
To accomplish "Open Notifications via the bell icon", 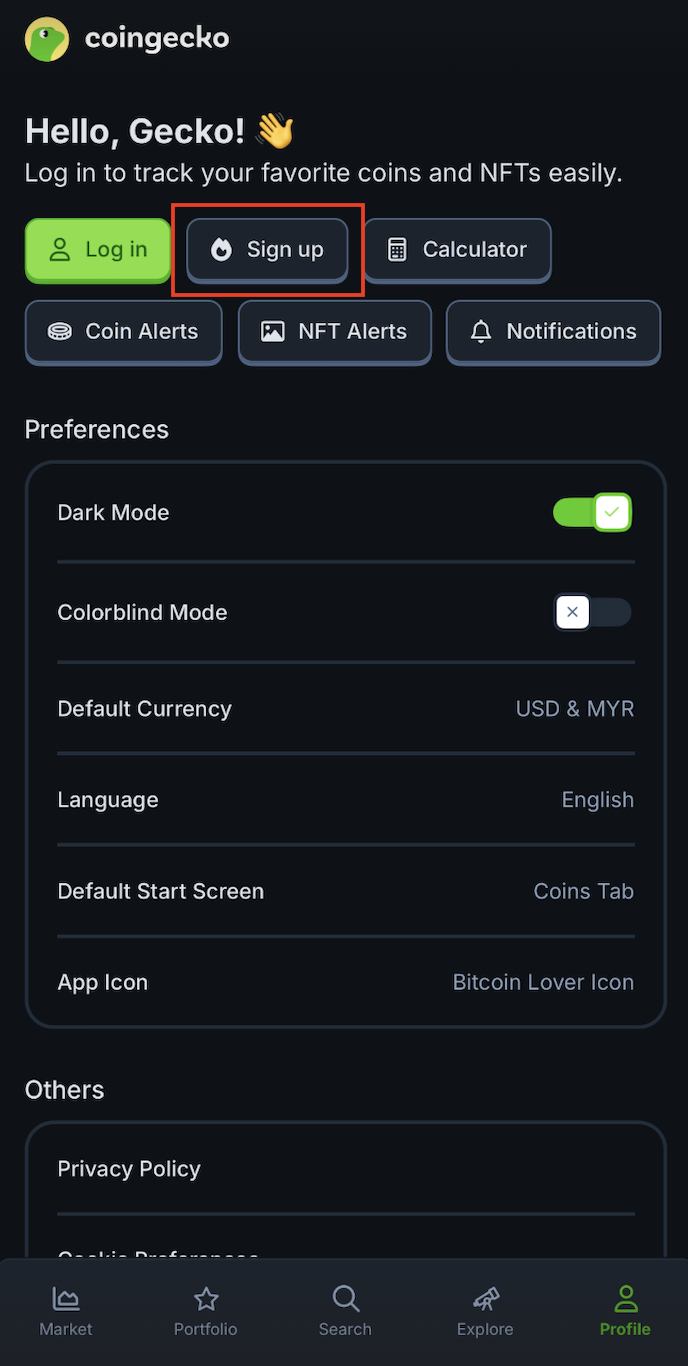I will tap(481, 331).
